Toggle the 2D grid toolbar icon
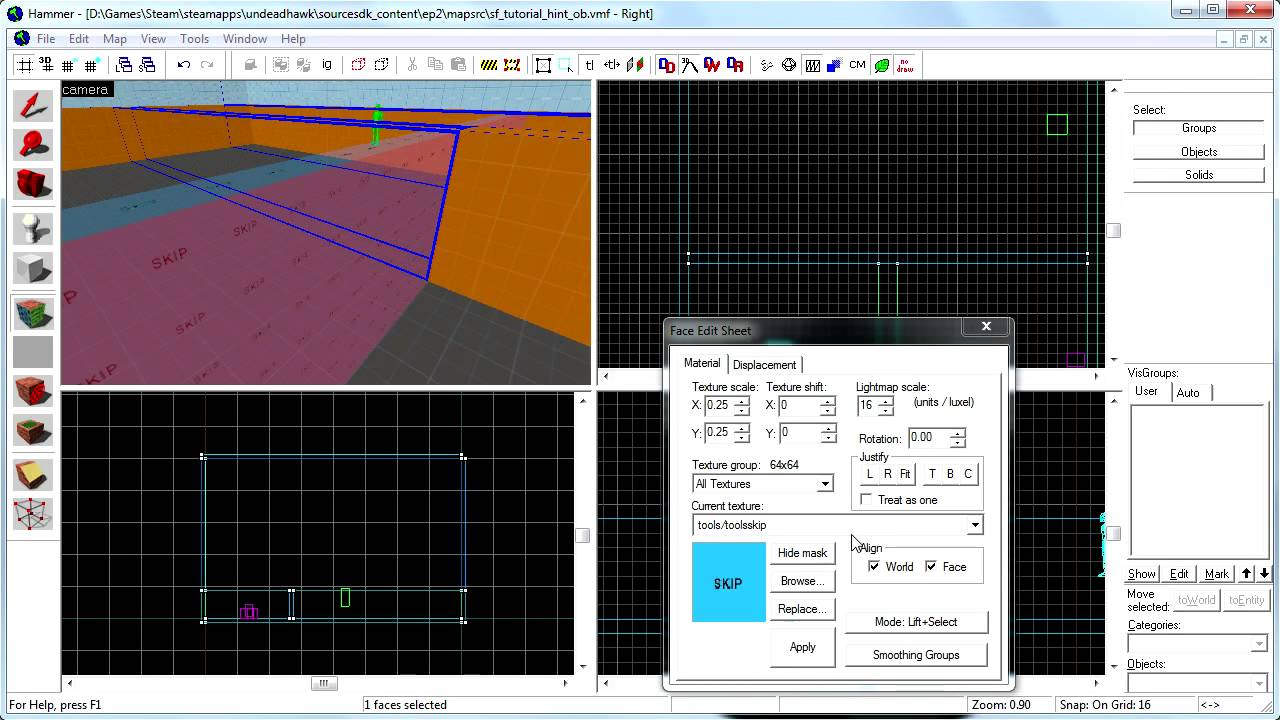 coord(25,65)
